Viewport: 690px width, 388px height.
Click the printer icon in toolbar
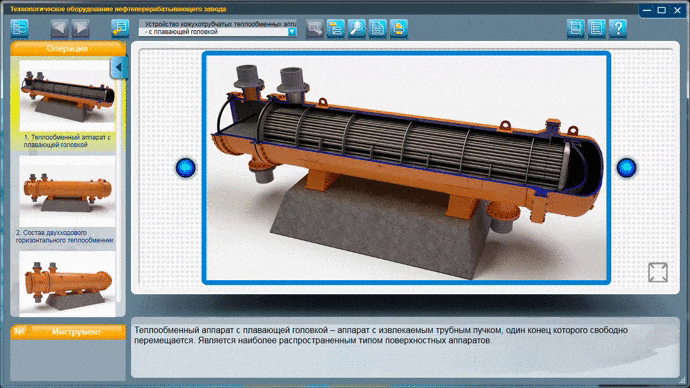399,29
